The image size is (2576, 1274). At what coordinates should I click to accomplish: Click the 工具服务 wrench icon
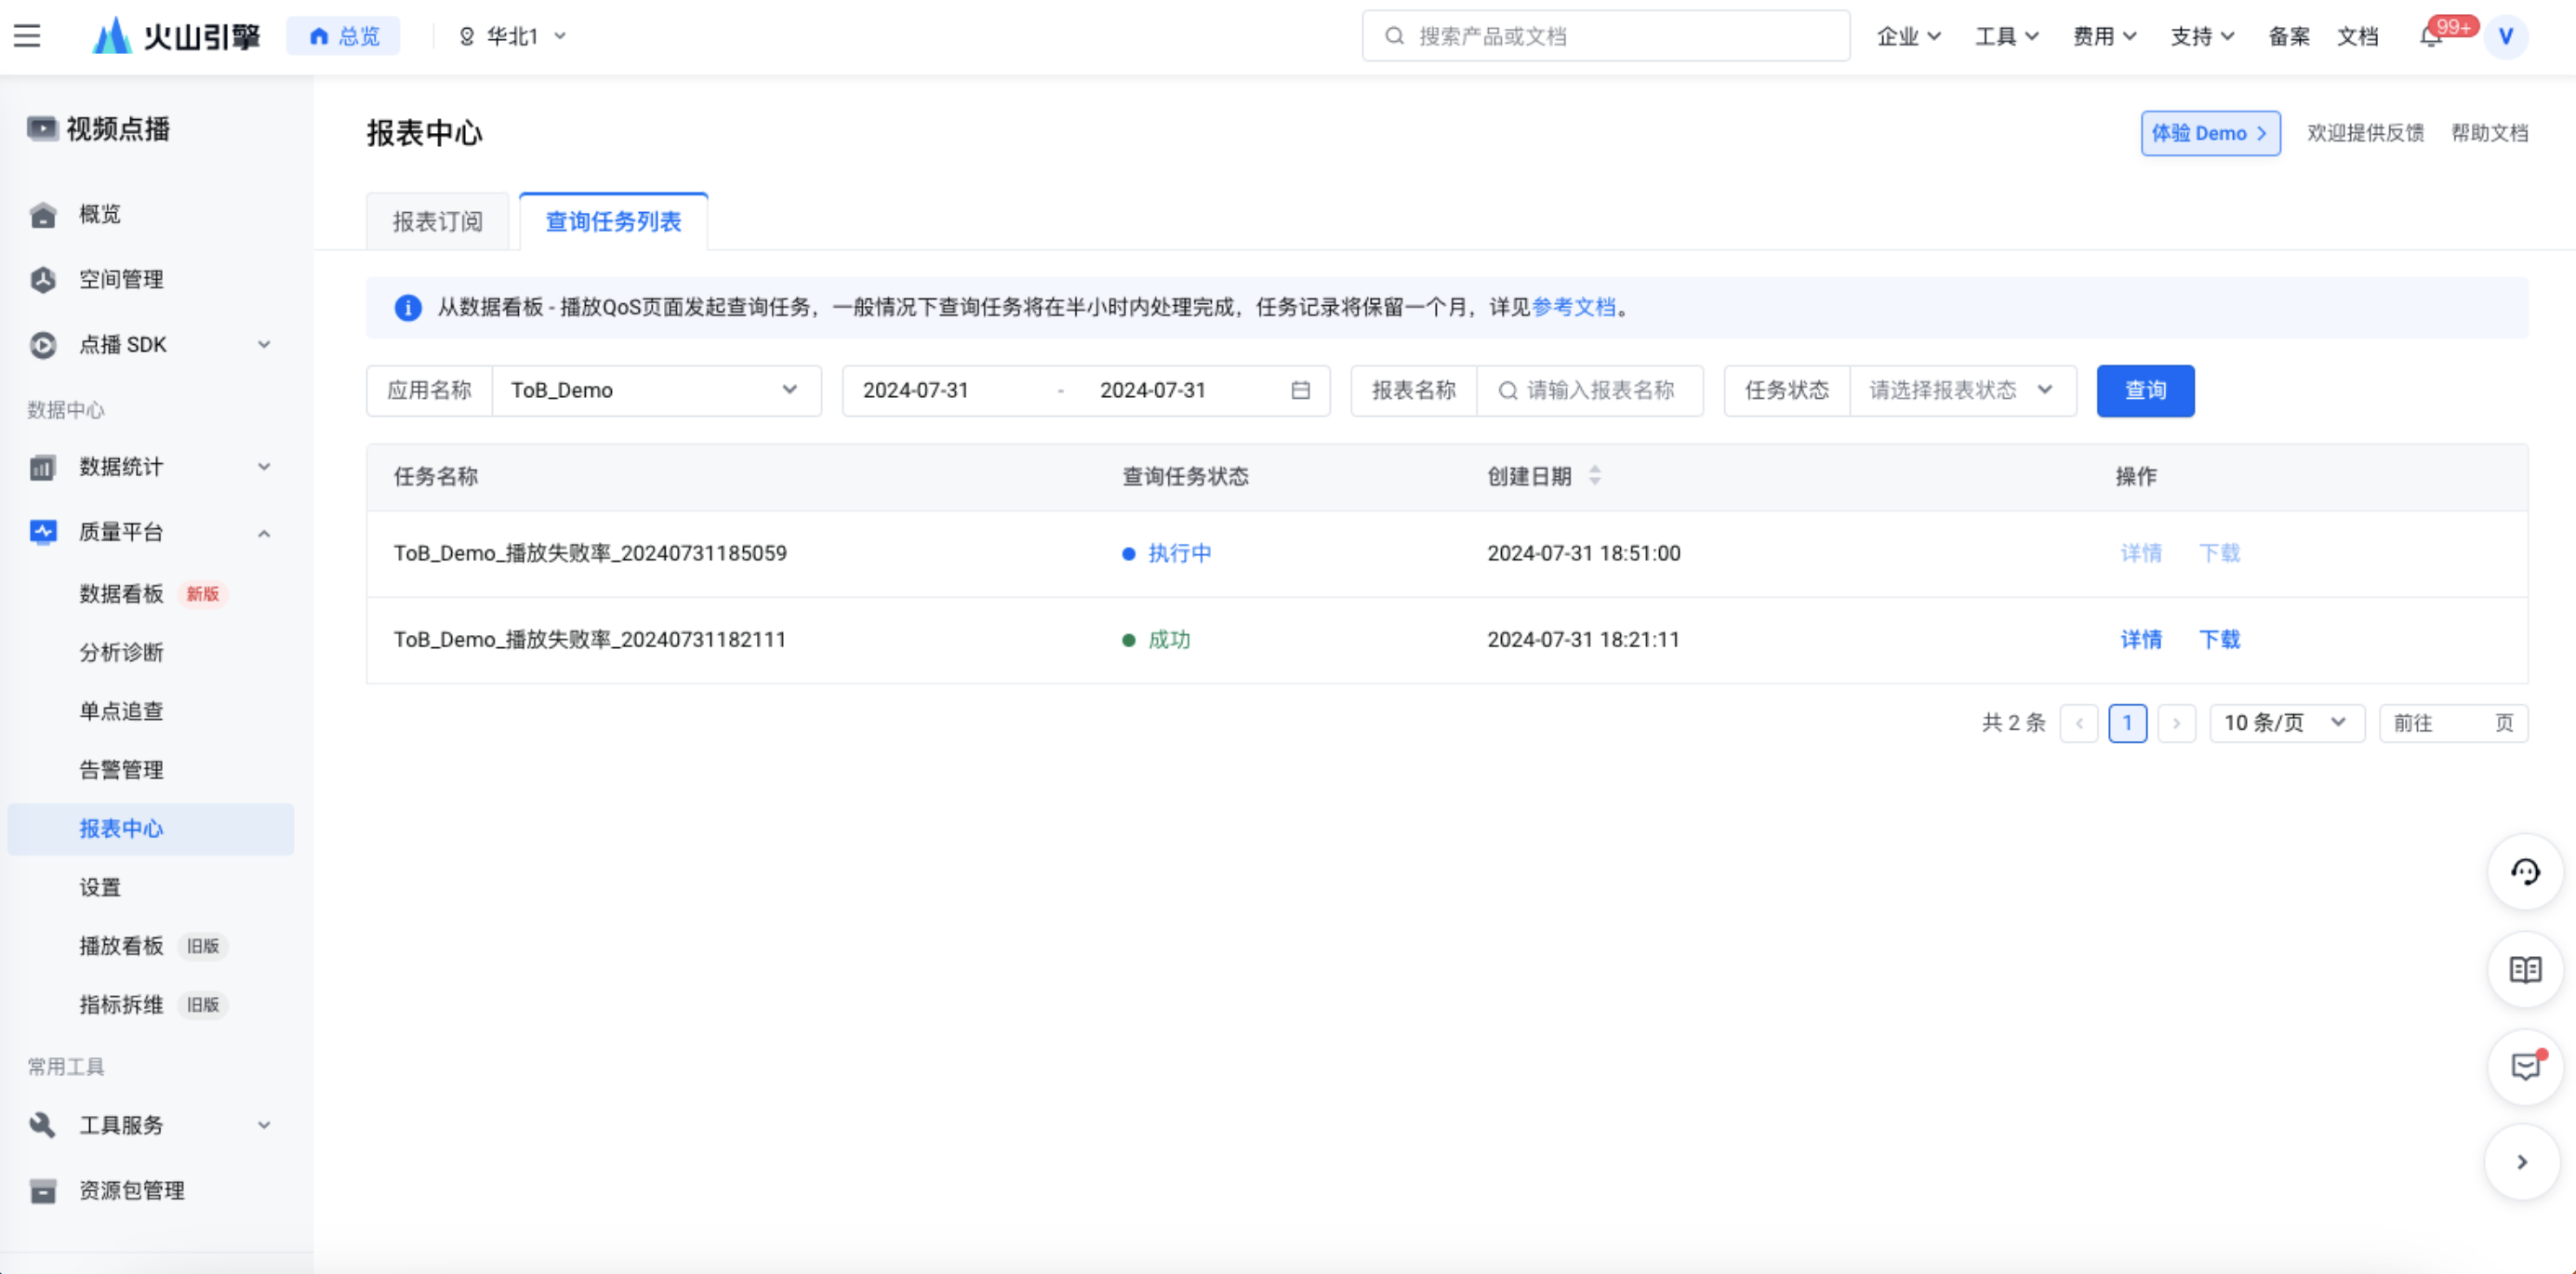[43, 1124]
